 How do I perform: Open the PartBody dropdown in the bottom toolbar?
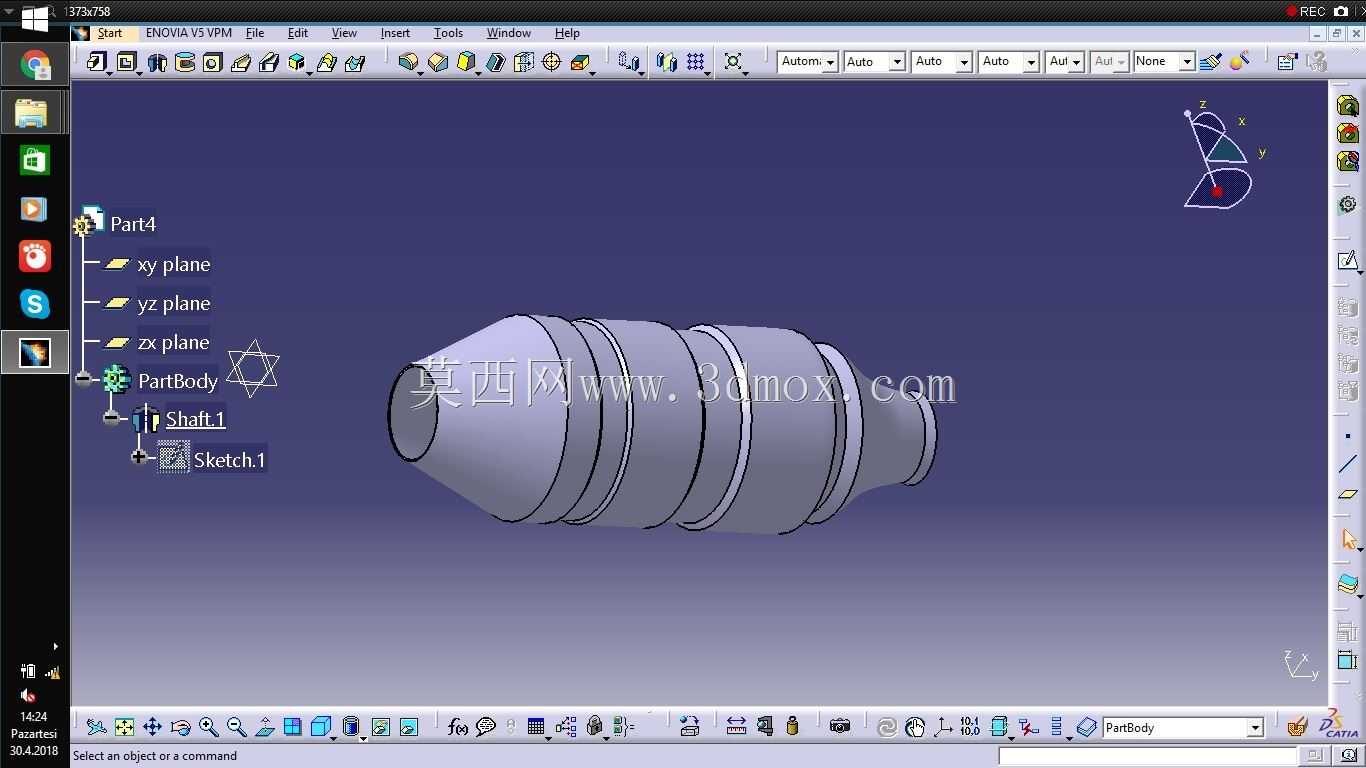click(x=1254, y=728)
